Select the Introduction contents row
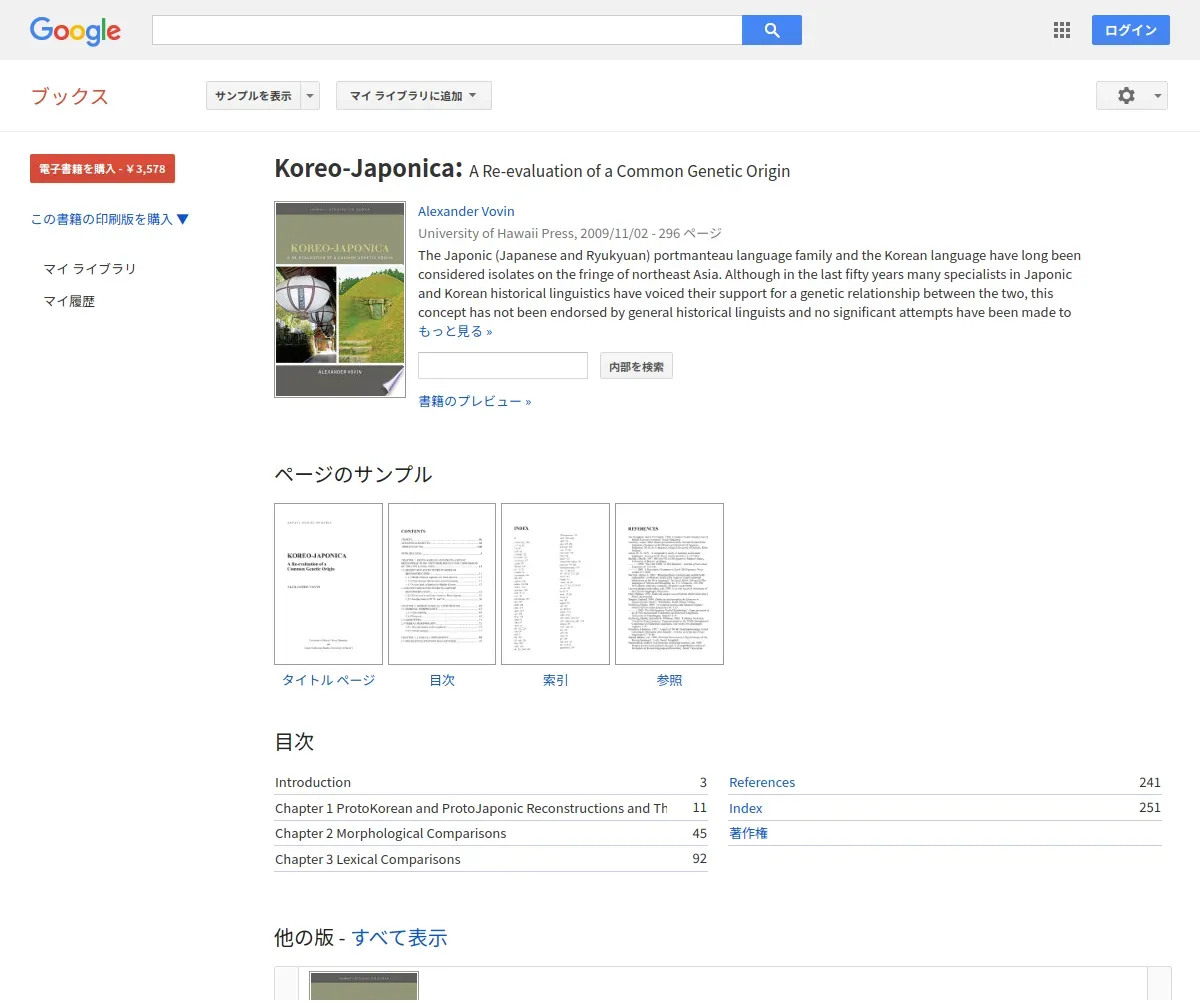This screenshot has width=1200, height=1003. [x=491, y=783]
